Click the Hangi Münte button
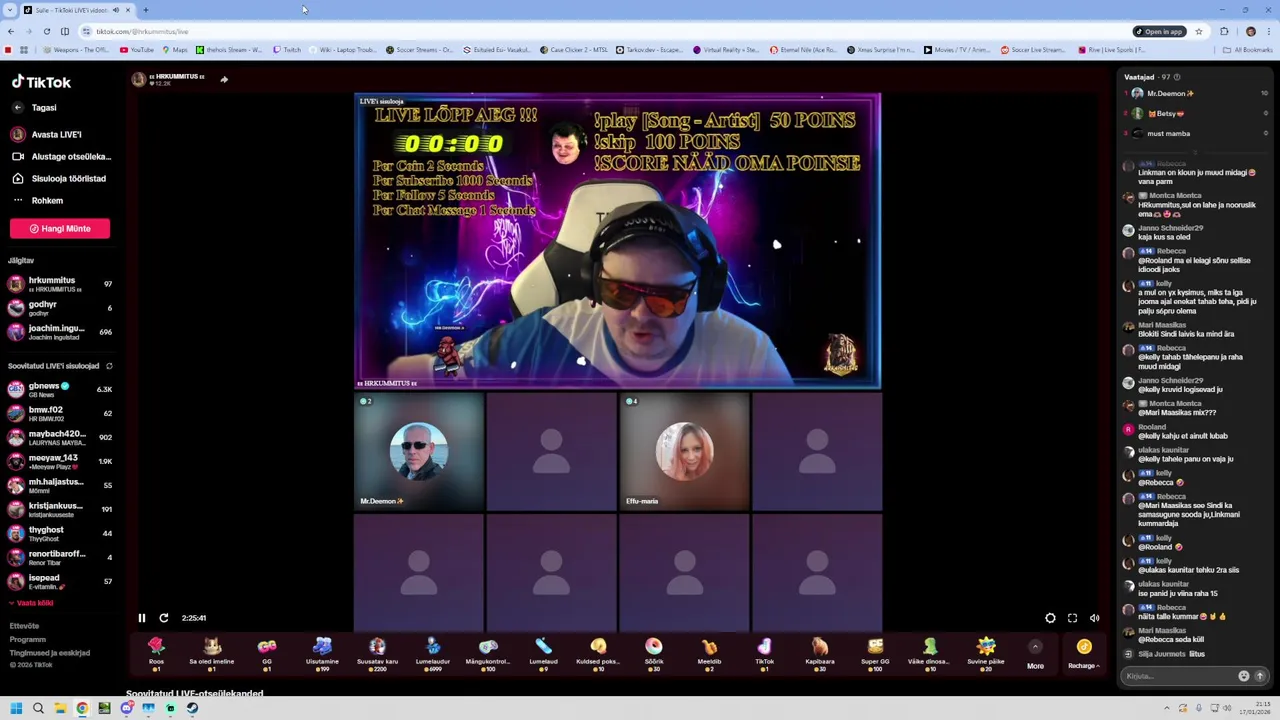Viewport: 1280px width, 720px height. [60, 228]
